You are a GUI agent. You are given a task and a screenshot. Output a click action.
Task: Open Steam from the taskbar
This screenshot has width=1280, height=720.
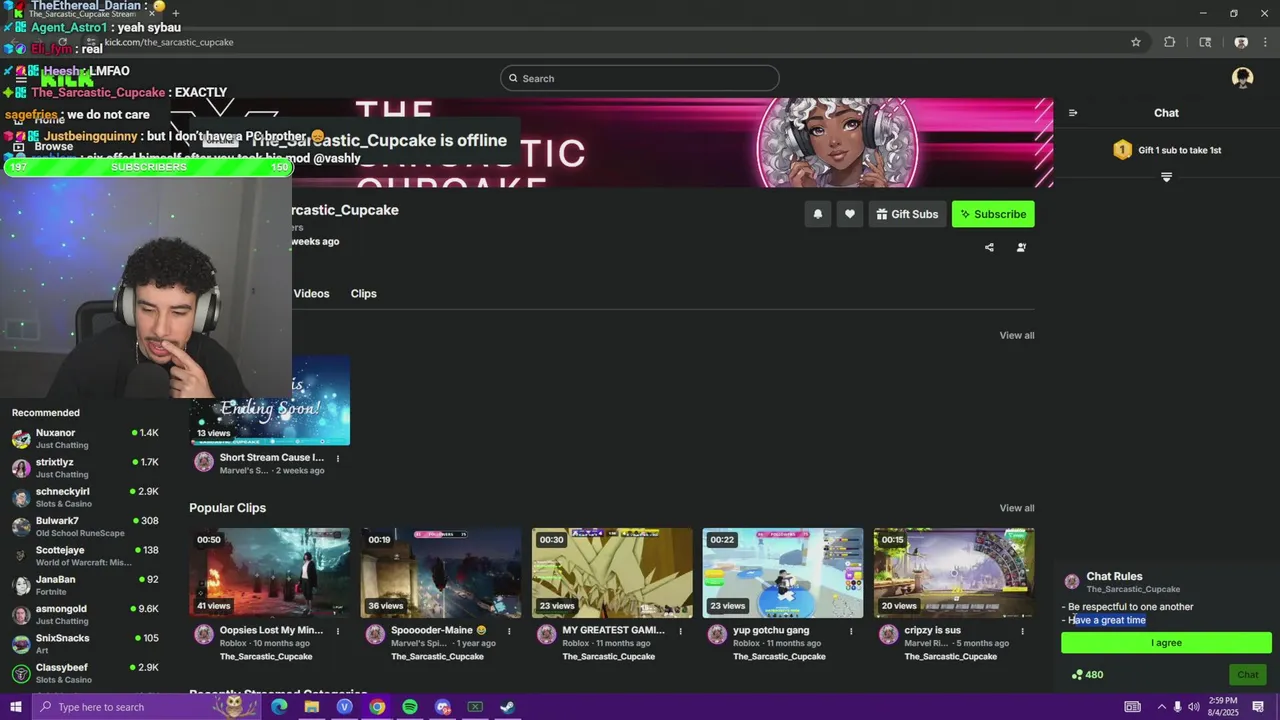(x=508, y=707)
